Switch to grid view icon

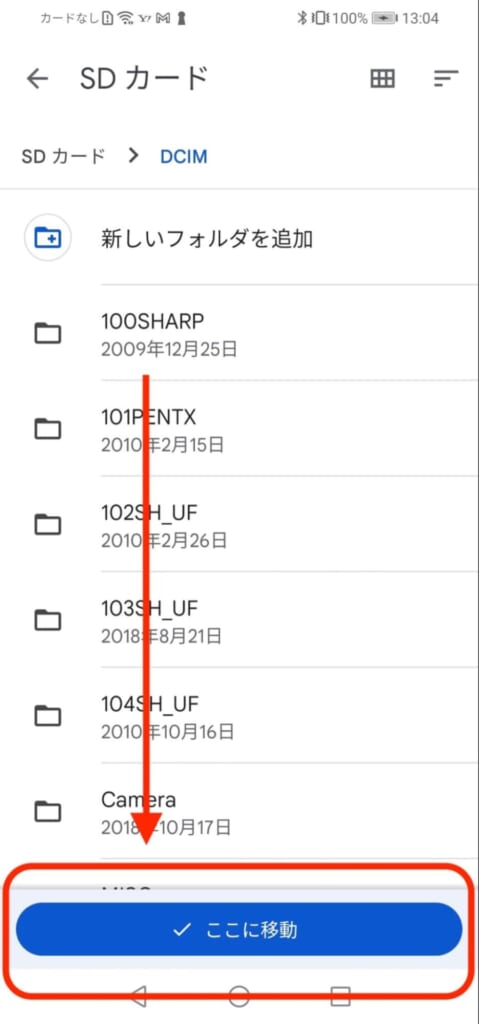click(x=383, y=79)
